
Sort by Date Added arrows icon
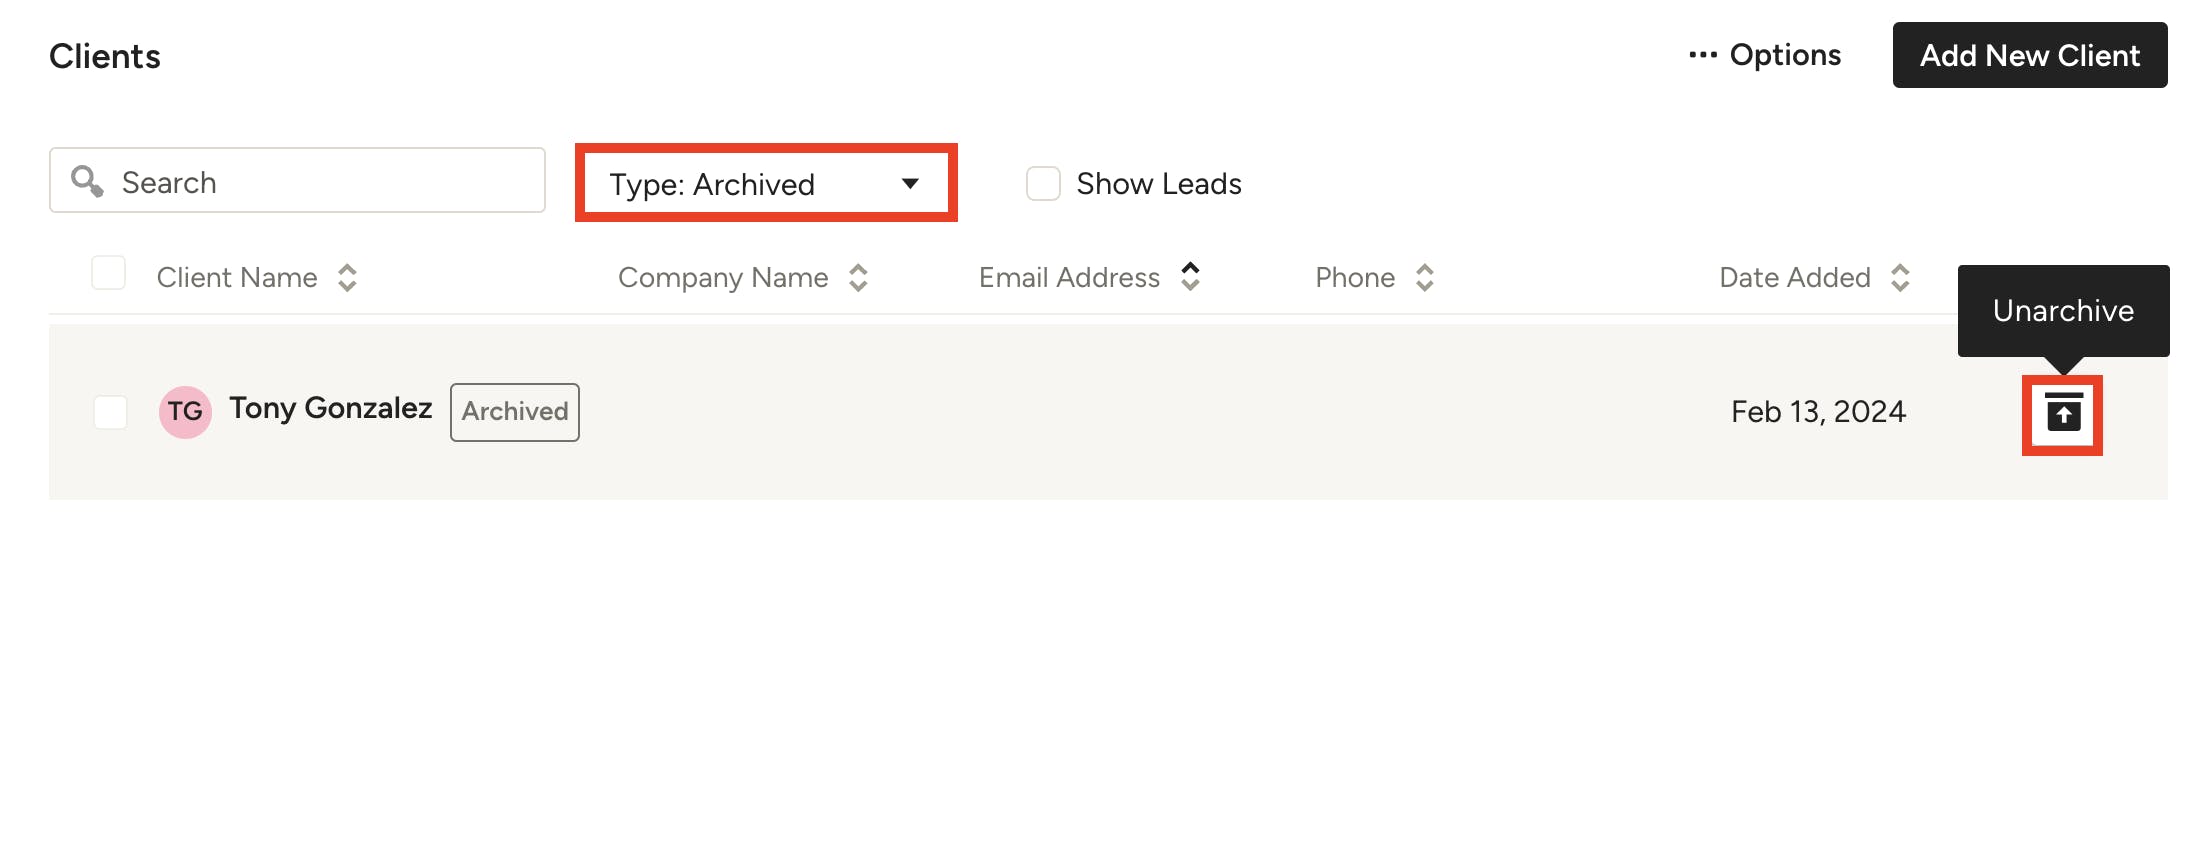[1900, 278]
